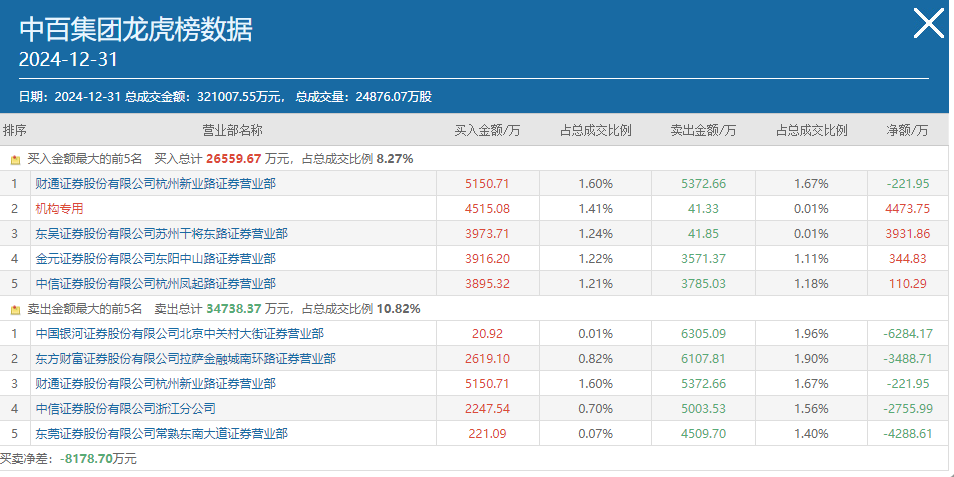Click the 卖出金额/万 column header

[703, 130]
